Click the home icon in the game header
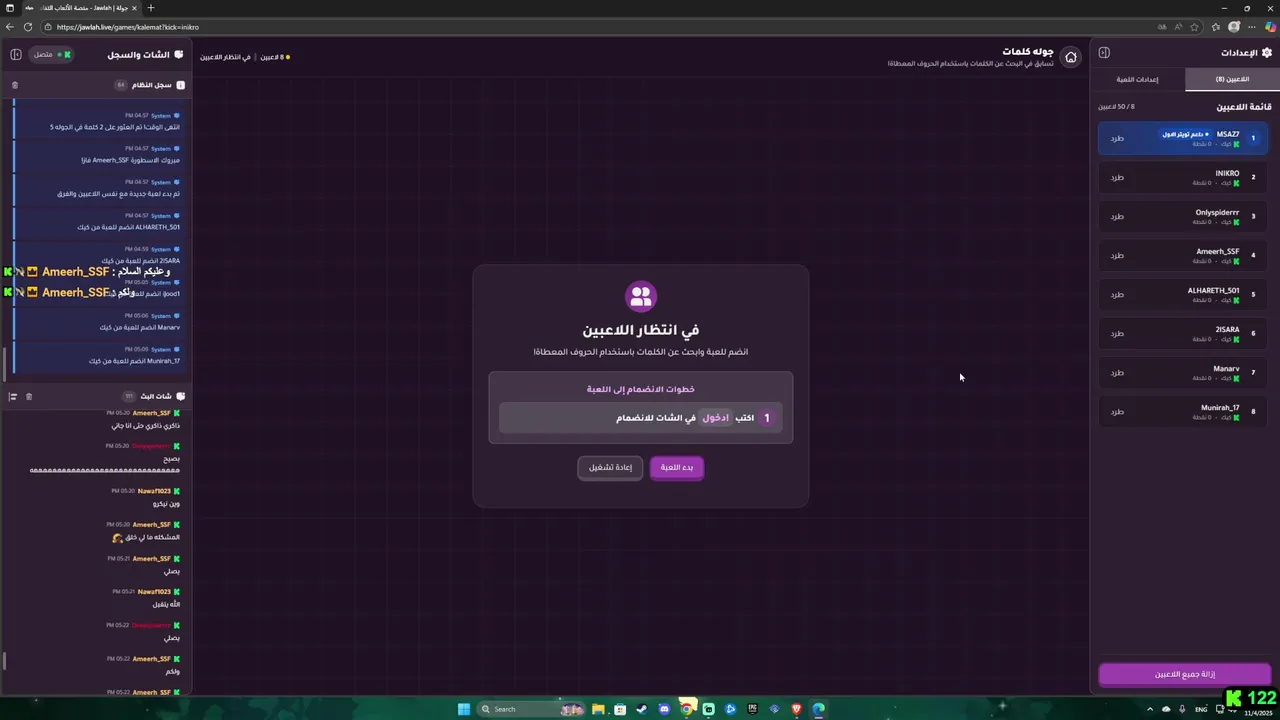This screenshot has width=1280, height=720. point(1071,57)
